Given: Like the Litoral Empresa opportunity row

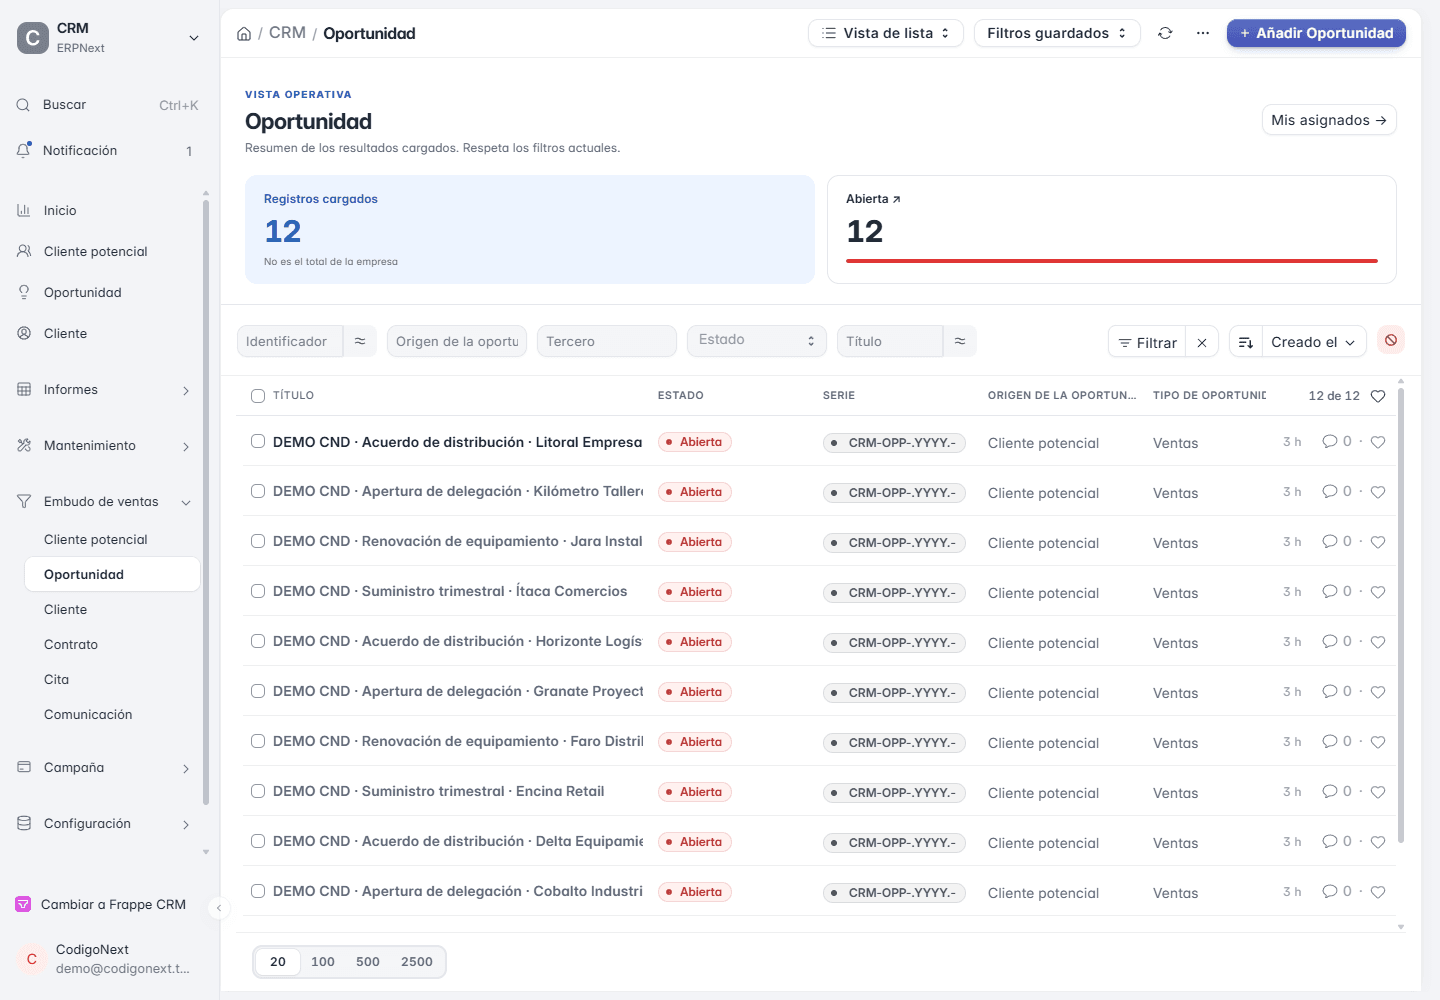Looking at the screenshot, I should click(1378, 442).
